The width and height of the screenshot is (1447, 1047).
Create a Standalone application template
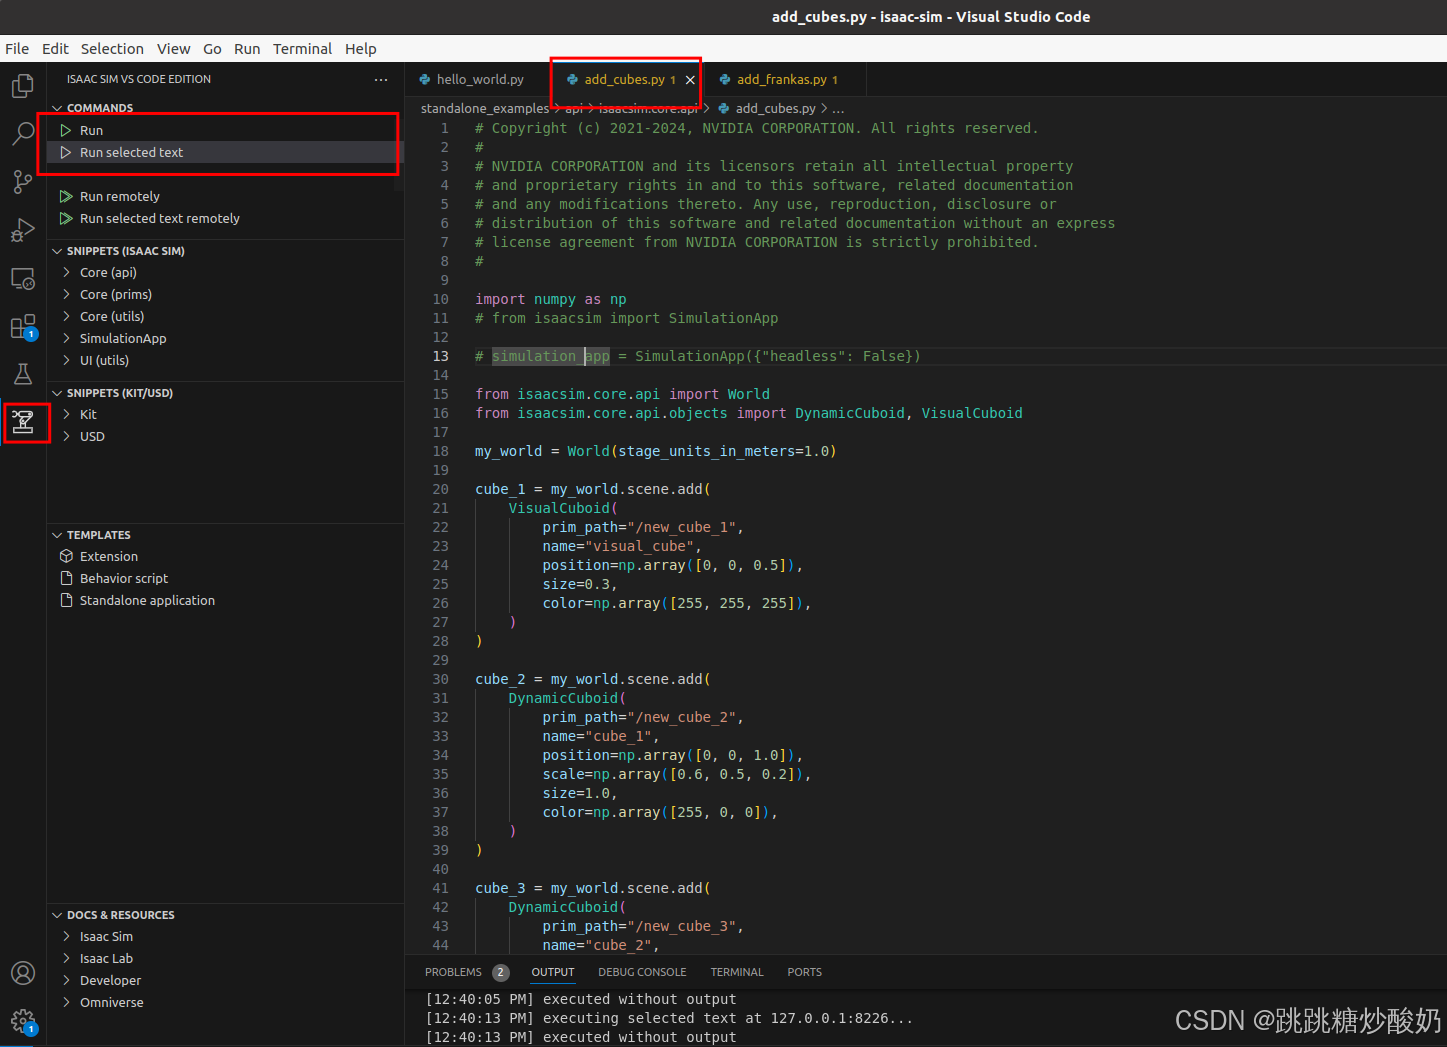point(147,600)
